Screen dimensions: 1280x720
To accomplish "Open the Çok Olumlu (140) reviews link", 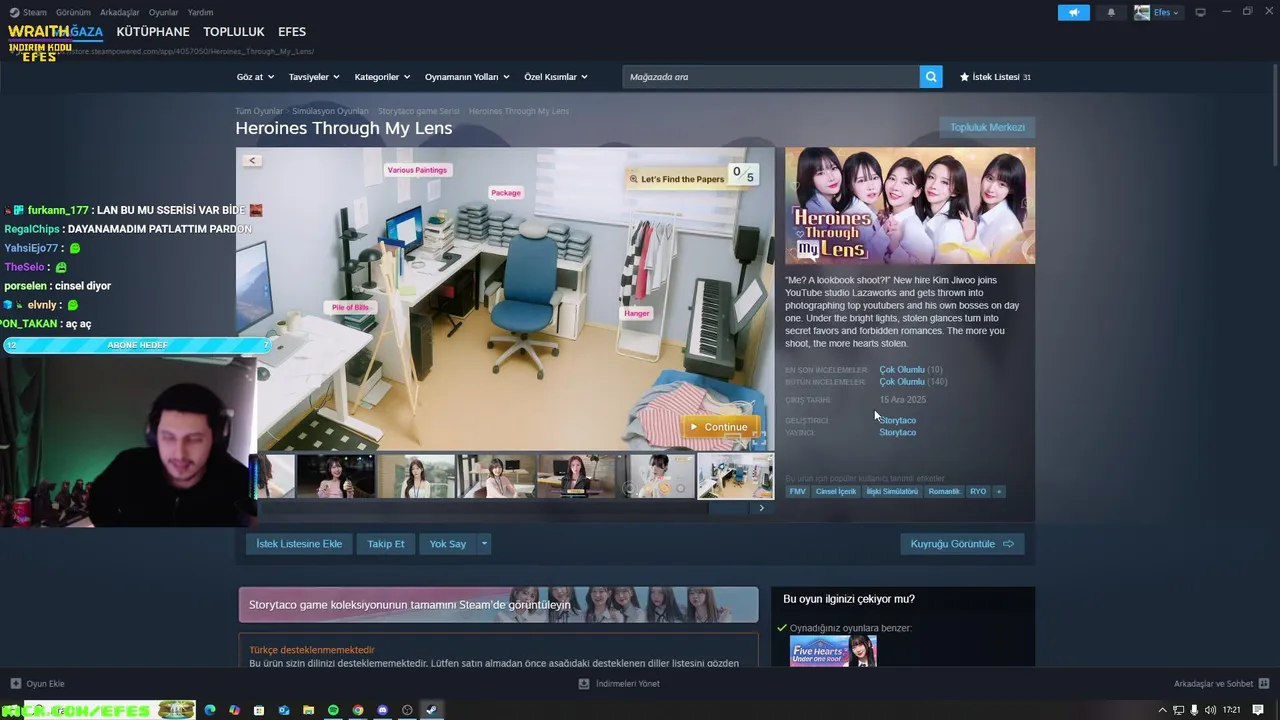I will [x=913, y=381].
